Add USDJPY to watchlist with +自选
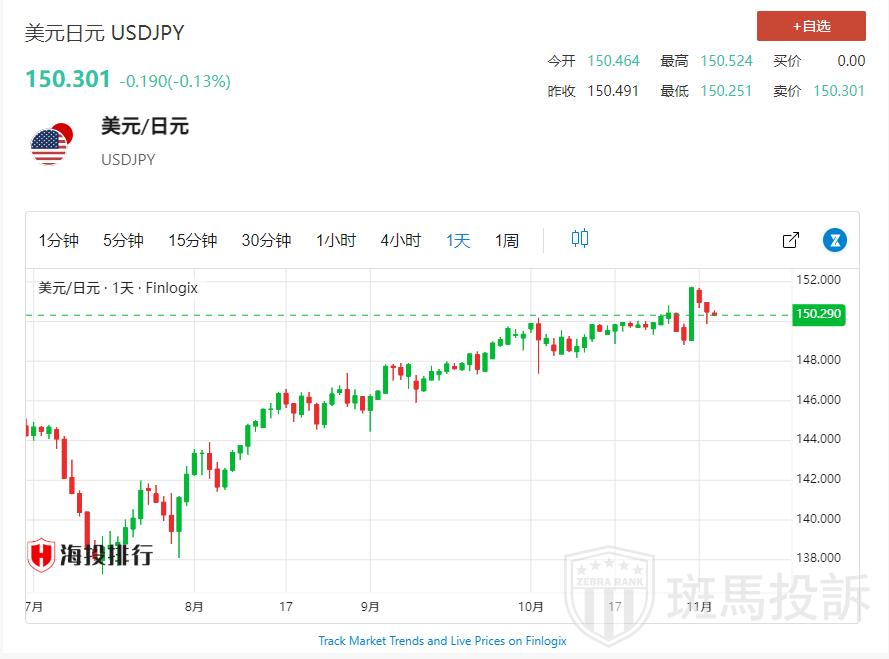Viewport: 889px width, 659px height. tap(811, 26)
